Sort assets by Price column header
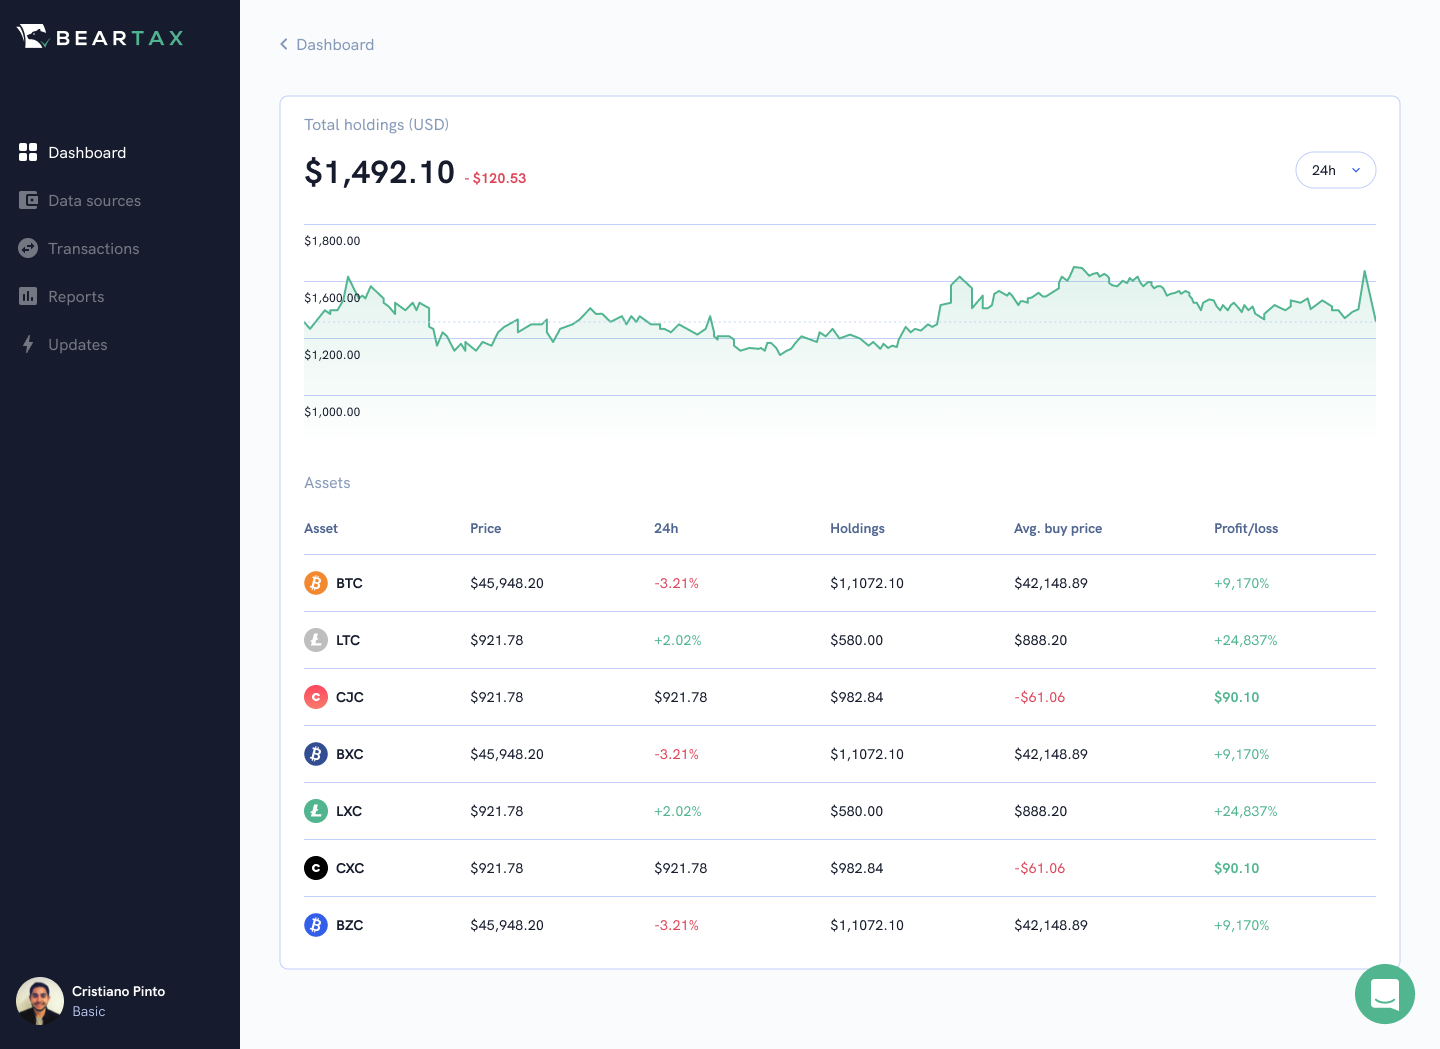 (485, 528)
